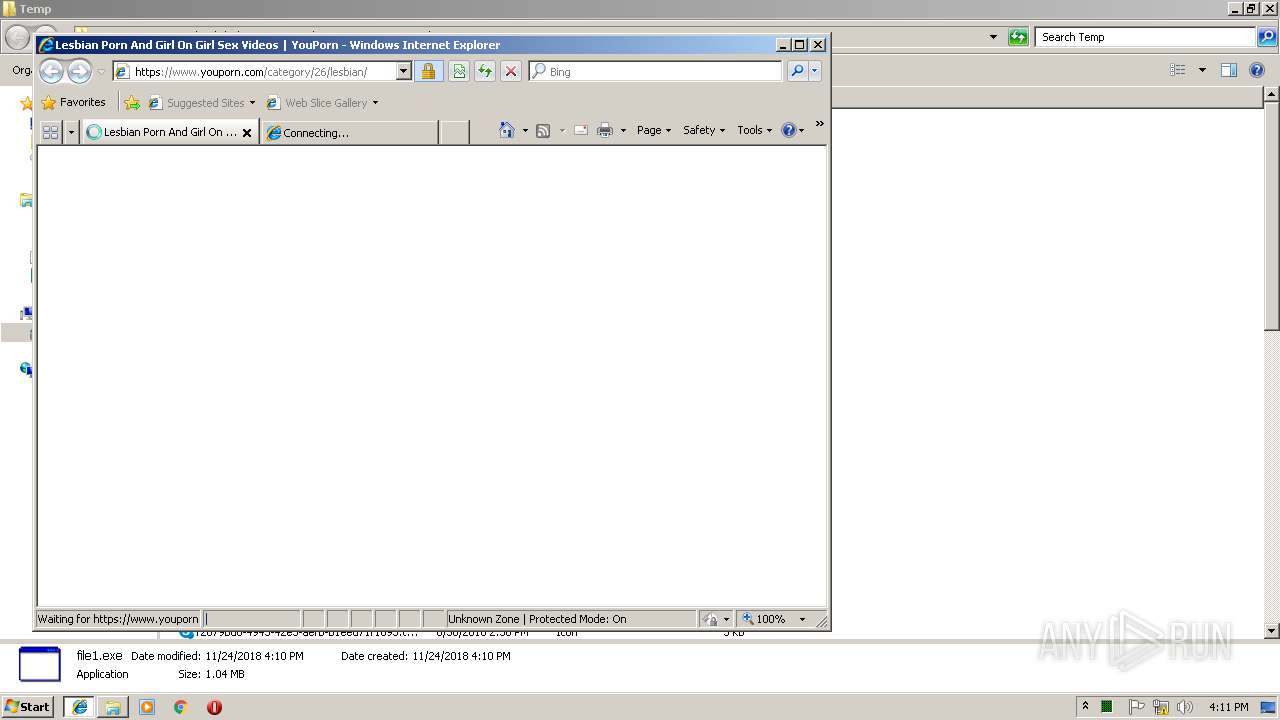Close the first browser tab
The width and height of the screenshot is (1280, 720).
pos(247,132)
